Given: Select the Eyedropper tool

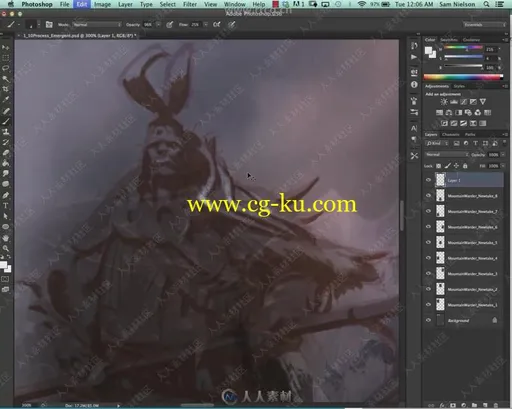Looking at the screenshot, I should 6,99.
